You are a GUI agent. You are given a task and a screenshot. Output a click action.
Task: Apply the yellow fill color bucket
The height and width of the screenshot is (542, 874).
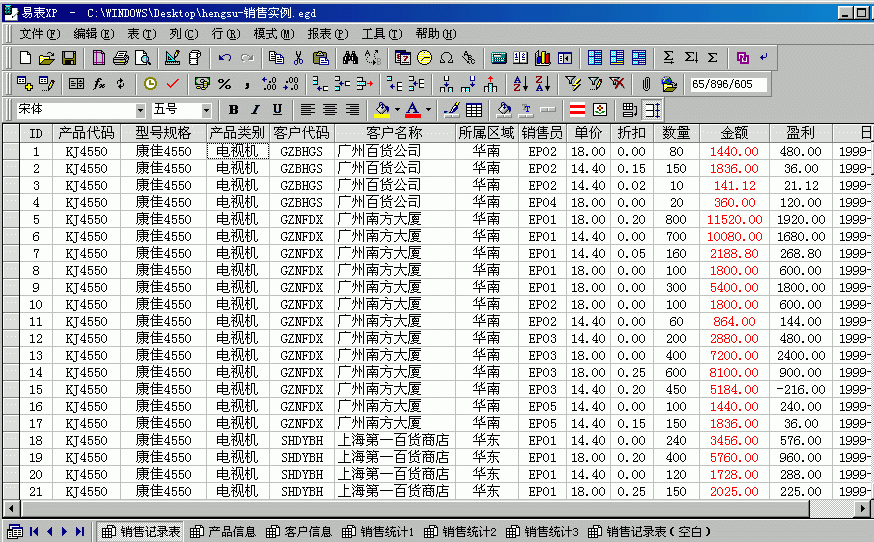pyautogui.click(x=382, y=110)
